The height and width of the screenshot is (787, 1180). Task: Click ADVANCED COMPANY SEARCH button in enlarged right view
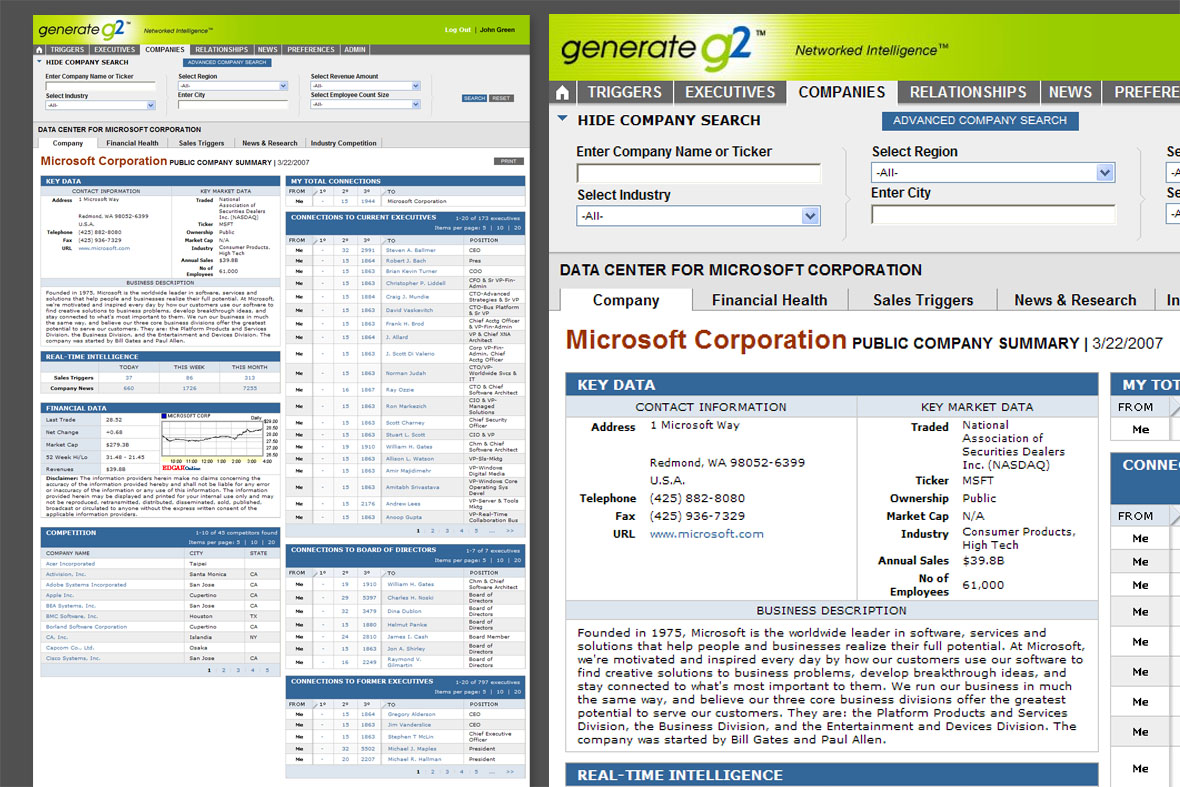click(x=980, y=120)
